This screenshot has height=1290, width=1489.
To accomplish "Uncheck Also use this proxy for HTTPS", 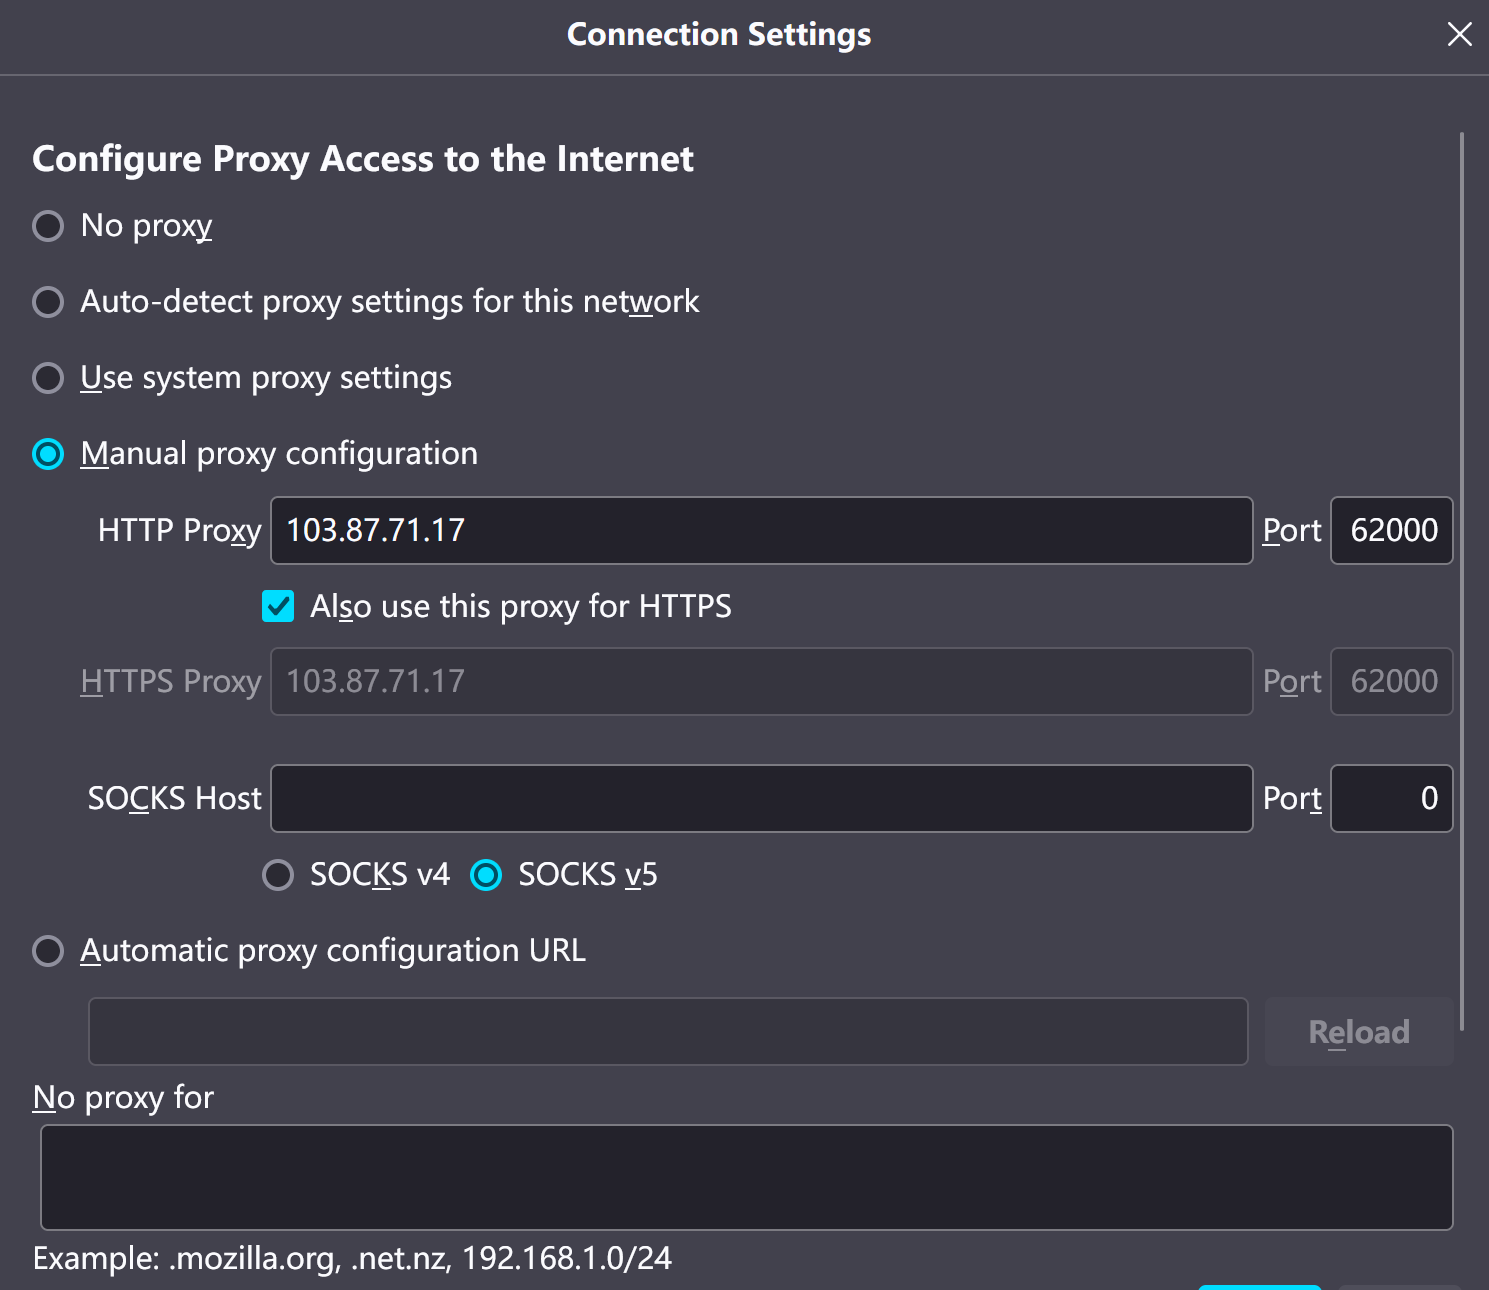I will coord(278,606).
